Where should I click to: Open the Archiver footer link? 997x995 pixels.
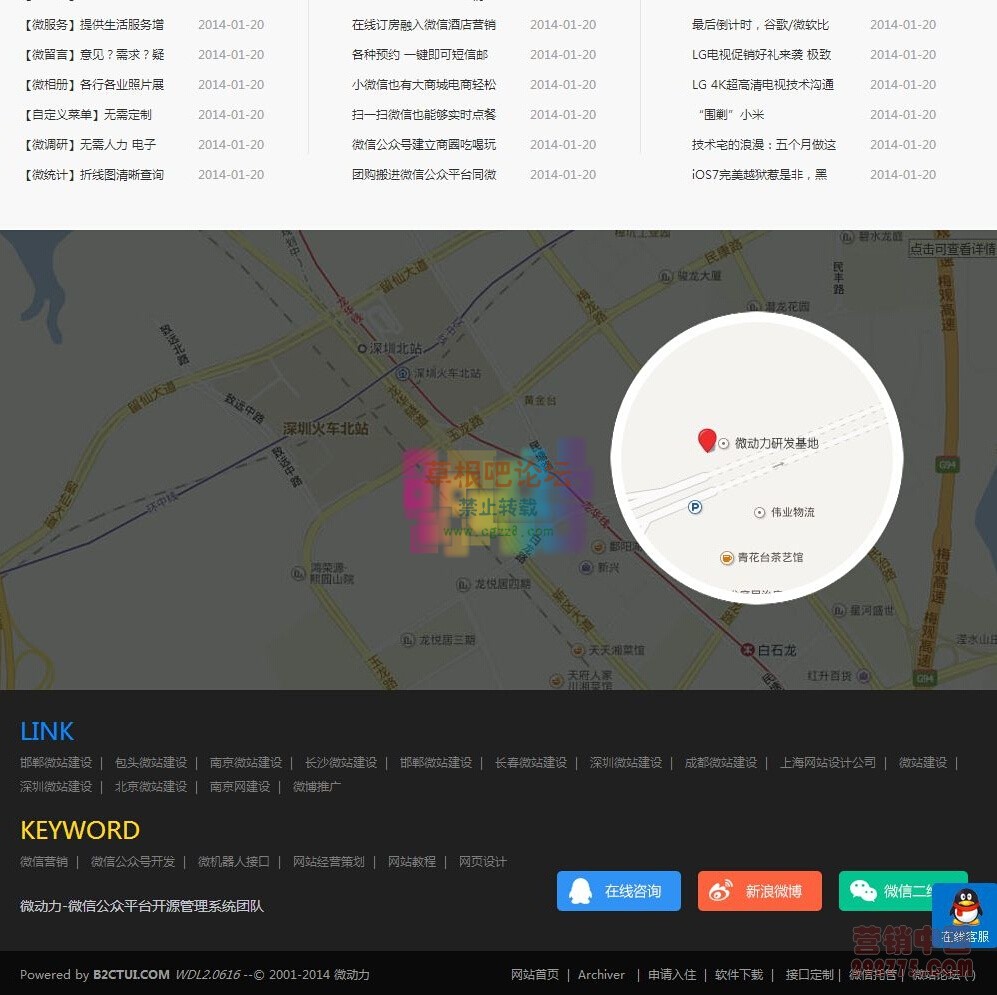pos(601,974)
